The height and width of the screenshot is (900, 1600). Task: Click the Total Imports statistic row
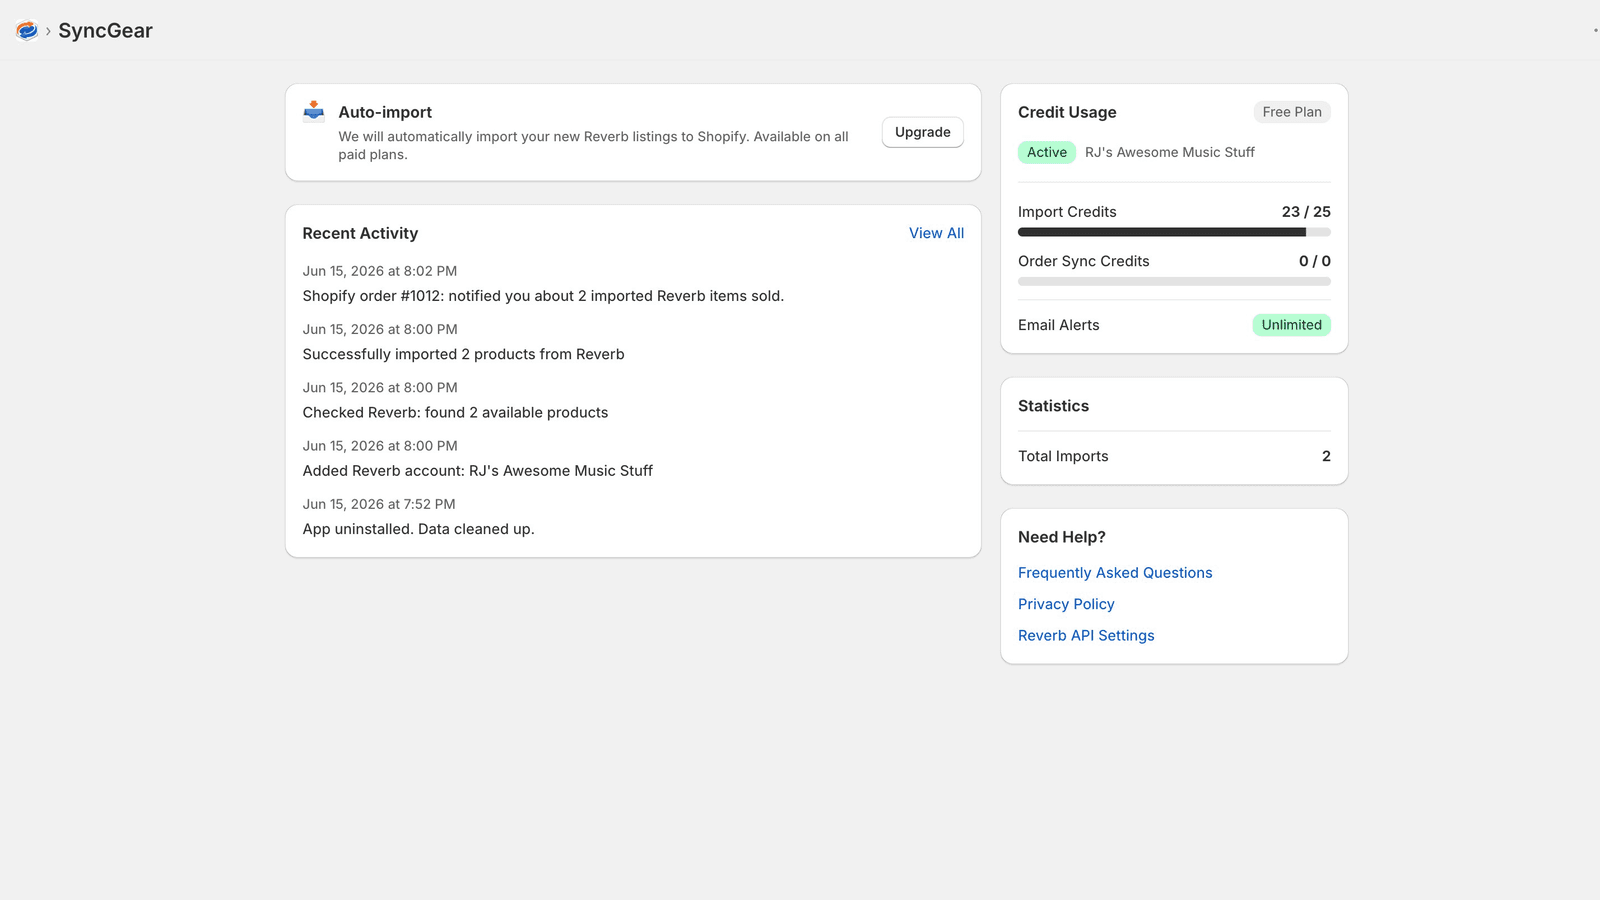coord(1174,456)
